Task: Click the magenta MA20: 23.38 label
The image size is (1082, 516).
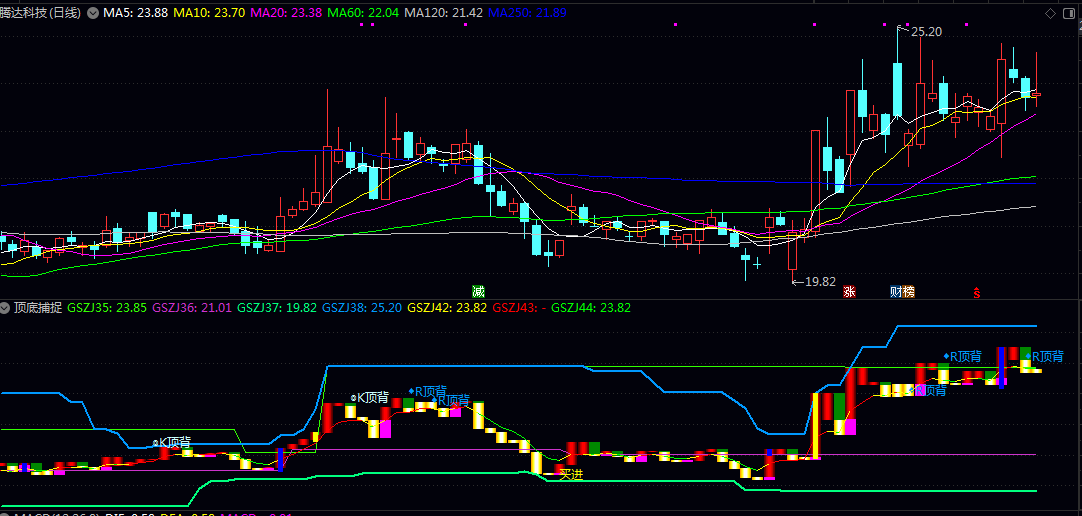Action: pos(285,13)
